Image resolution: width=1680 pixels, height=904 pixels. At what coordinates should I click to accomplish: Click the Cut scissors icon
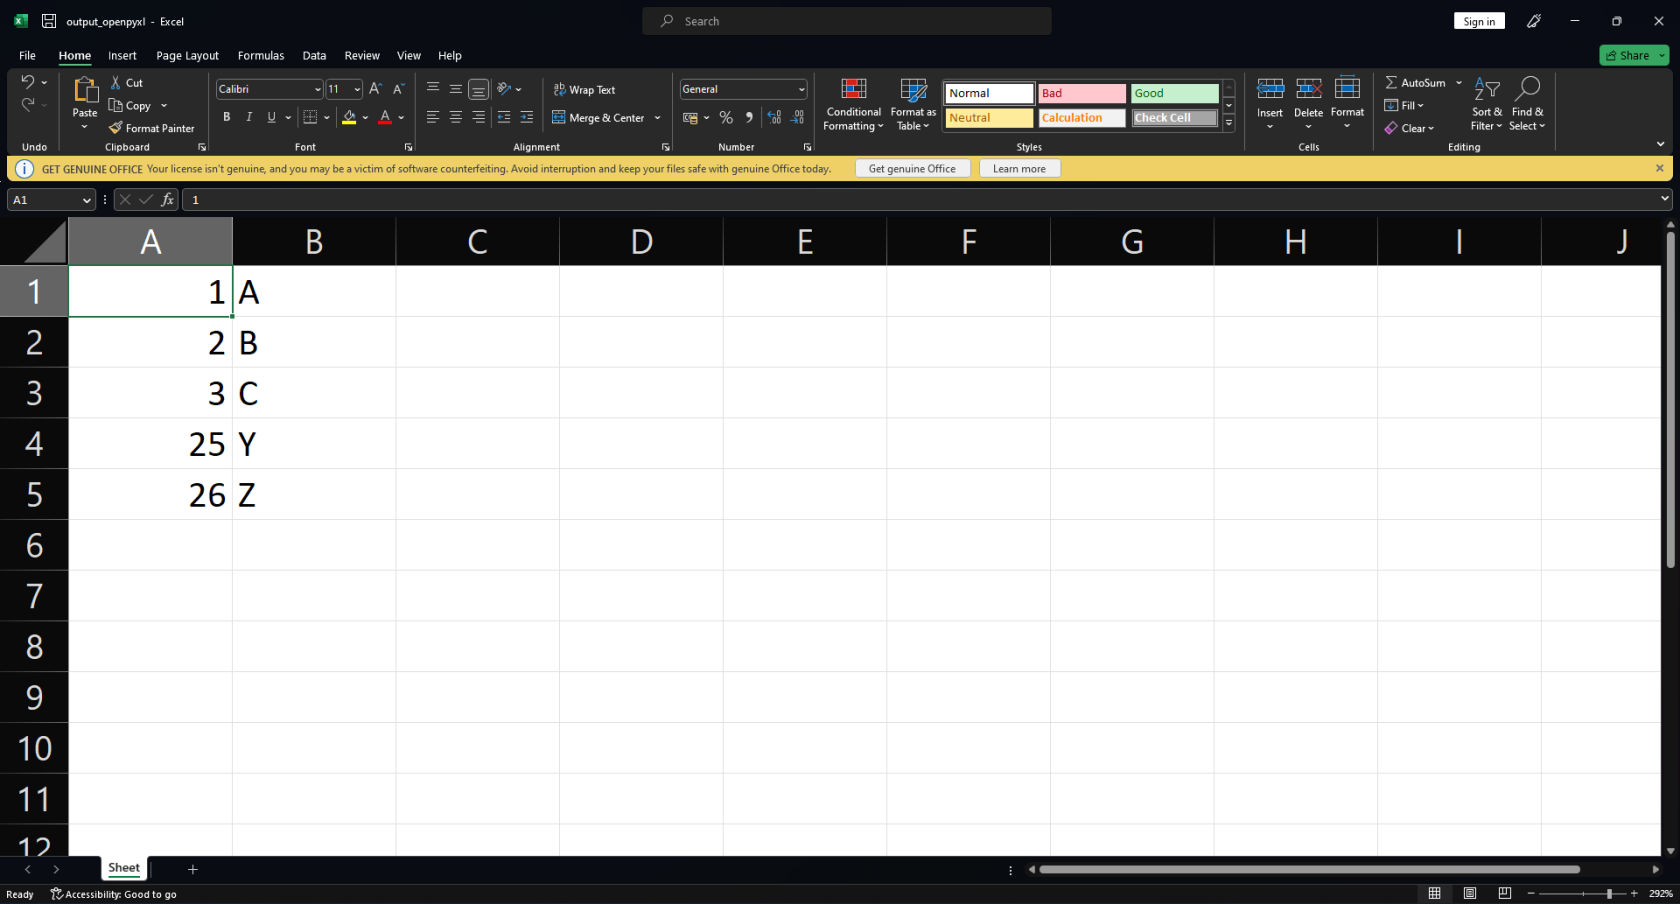(116, 83)
